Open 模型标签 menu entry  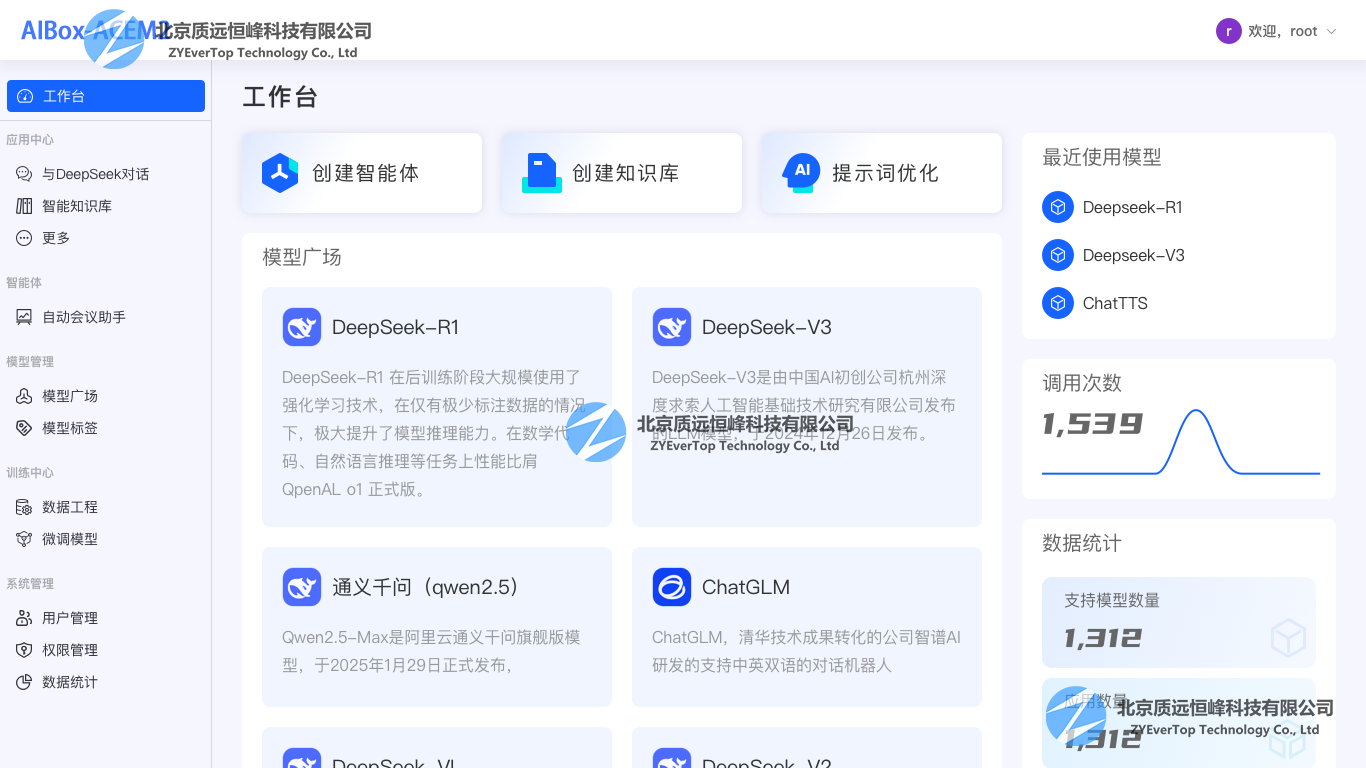pos(106,428)
